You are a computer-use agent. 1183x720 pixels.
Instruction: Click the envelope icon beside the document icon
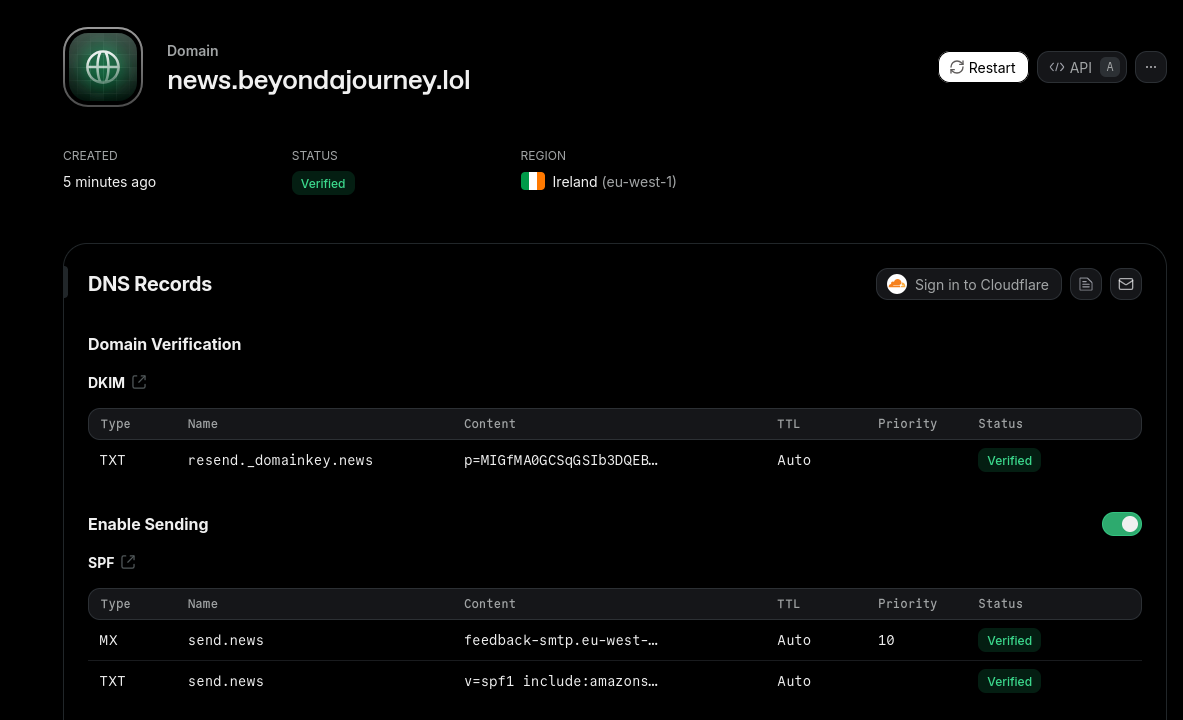point(1126,284)
